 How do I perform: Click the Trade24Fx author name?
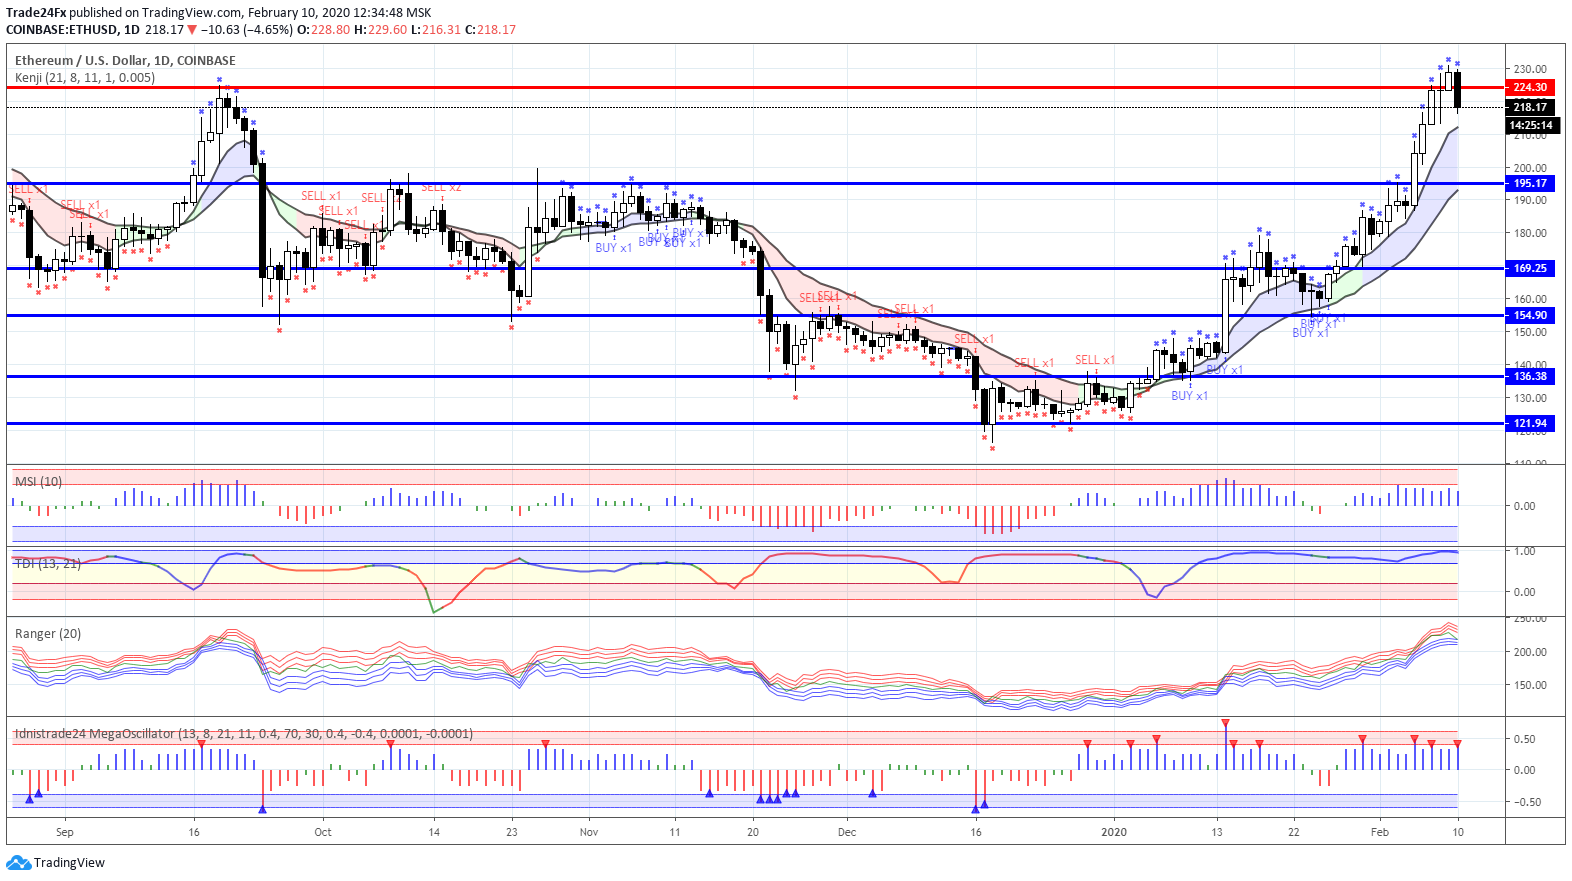tap(36, 12)
